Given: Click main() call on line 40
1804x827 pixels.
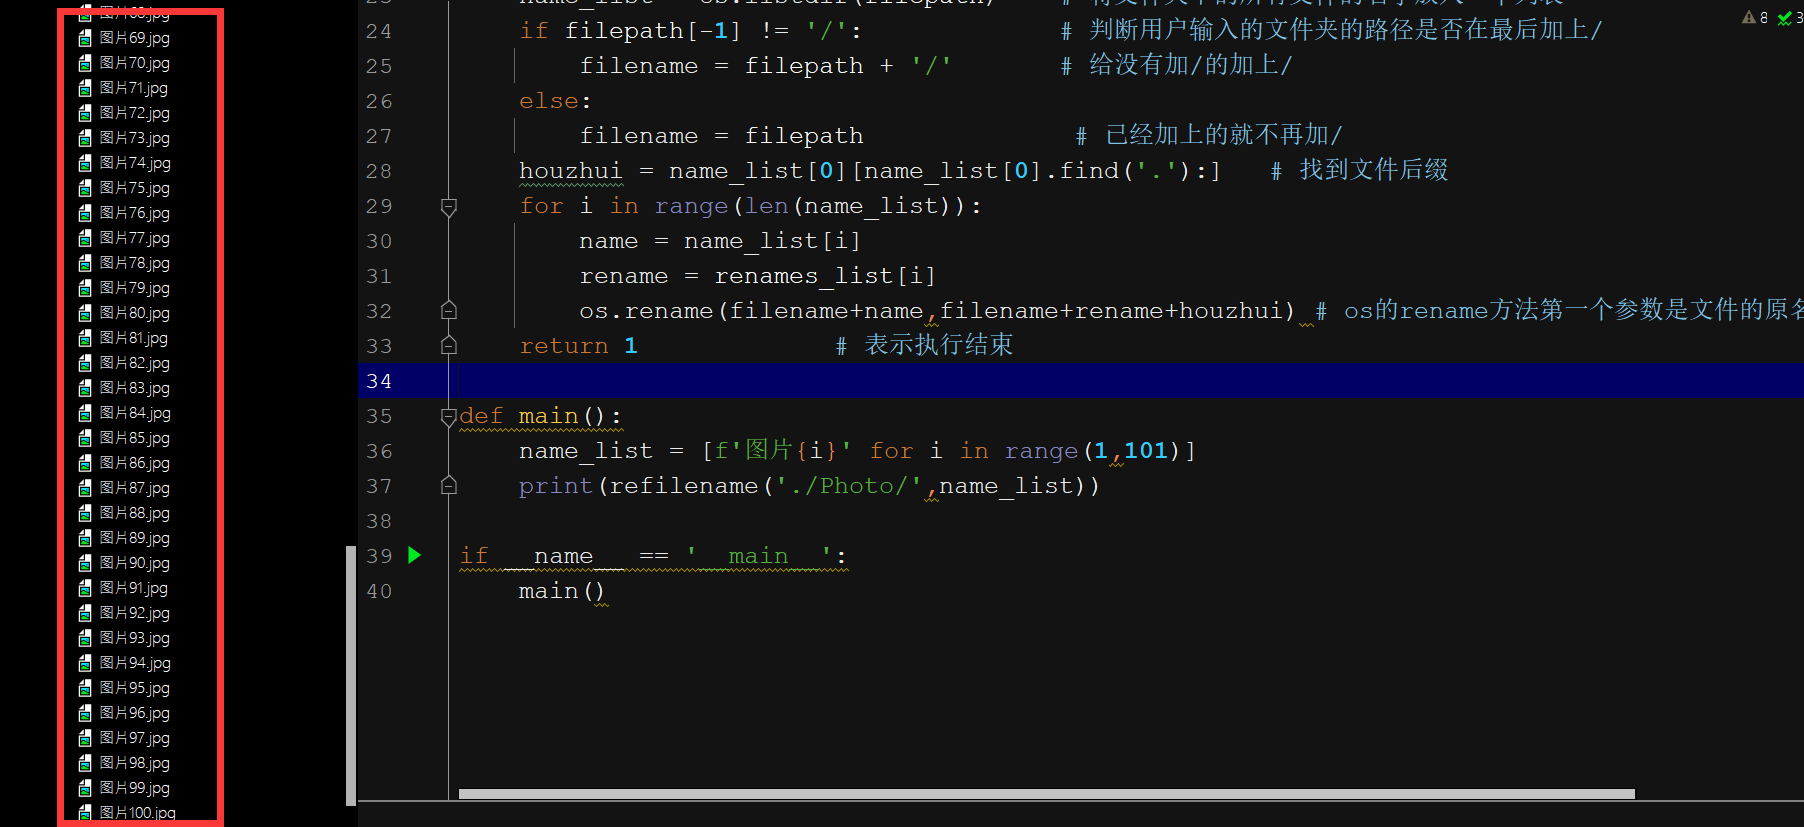Looking at the screenshot, I should pos(562,591).
